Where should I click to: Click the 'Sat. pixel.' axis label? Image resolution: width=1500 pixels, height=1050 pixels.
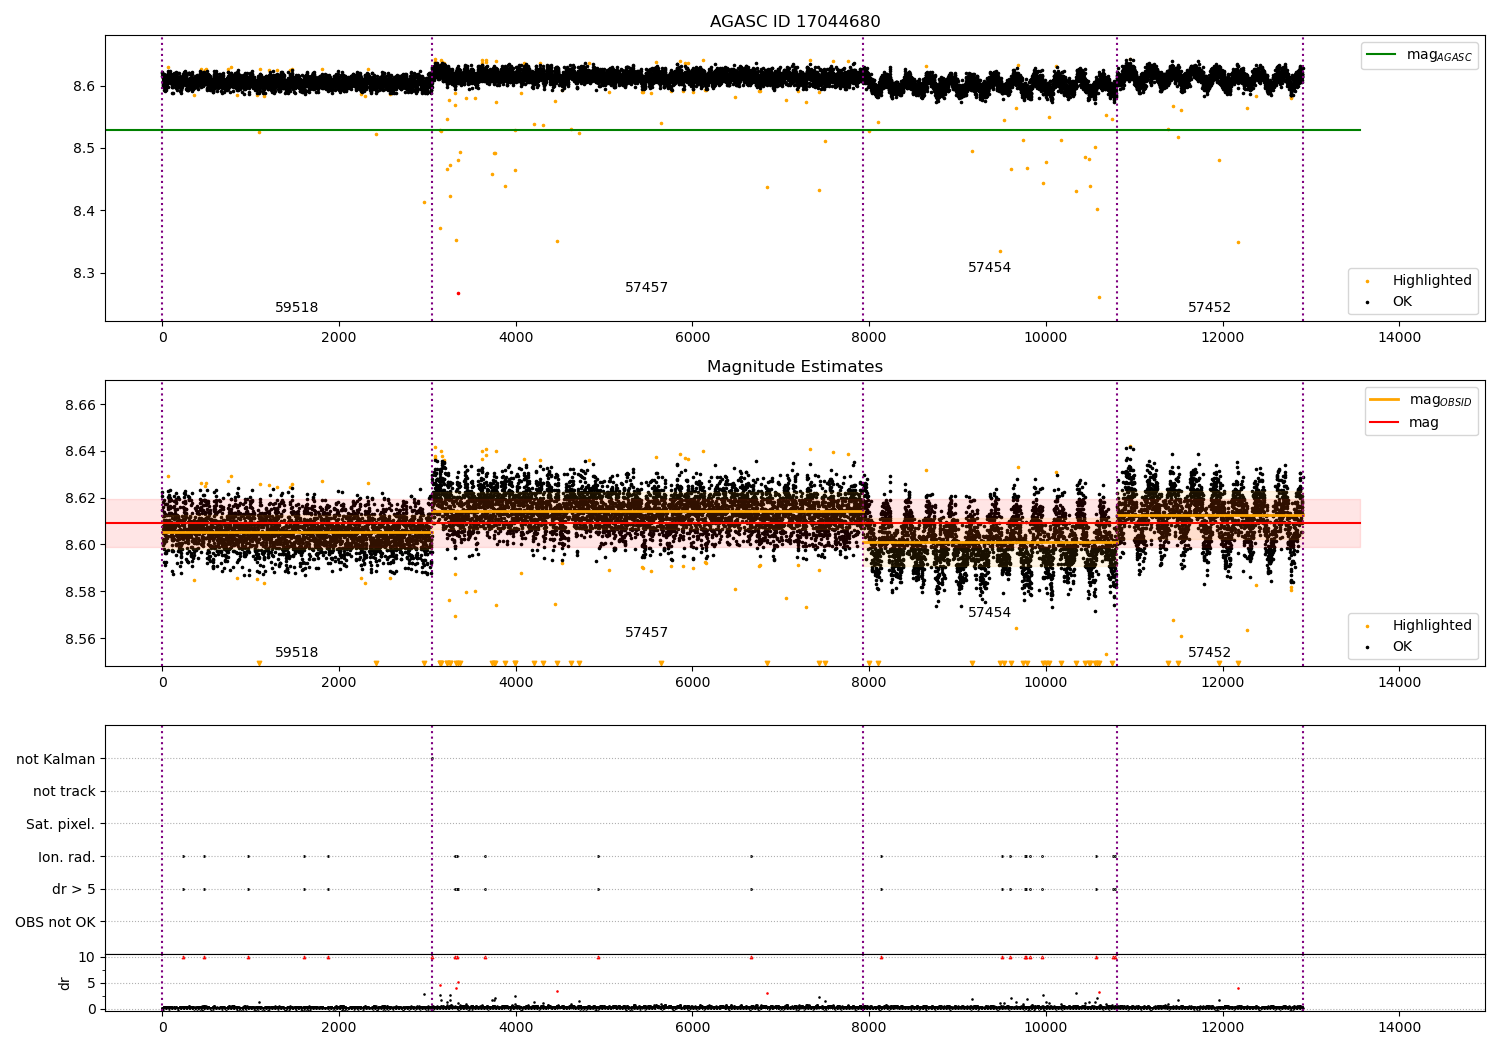(61, 825)
